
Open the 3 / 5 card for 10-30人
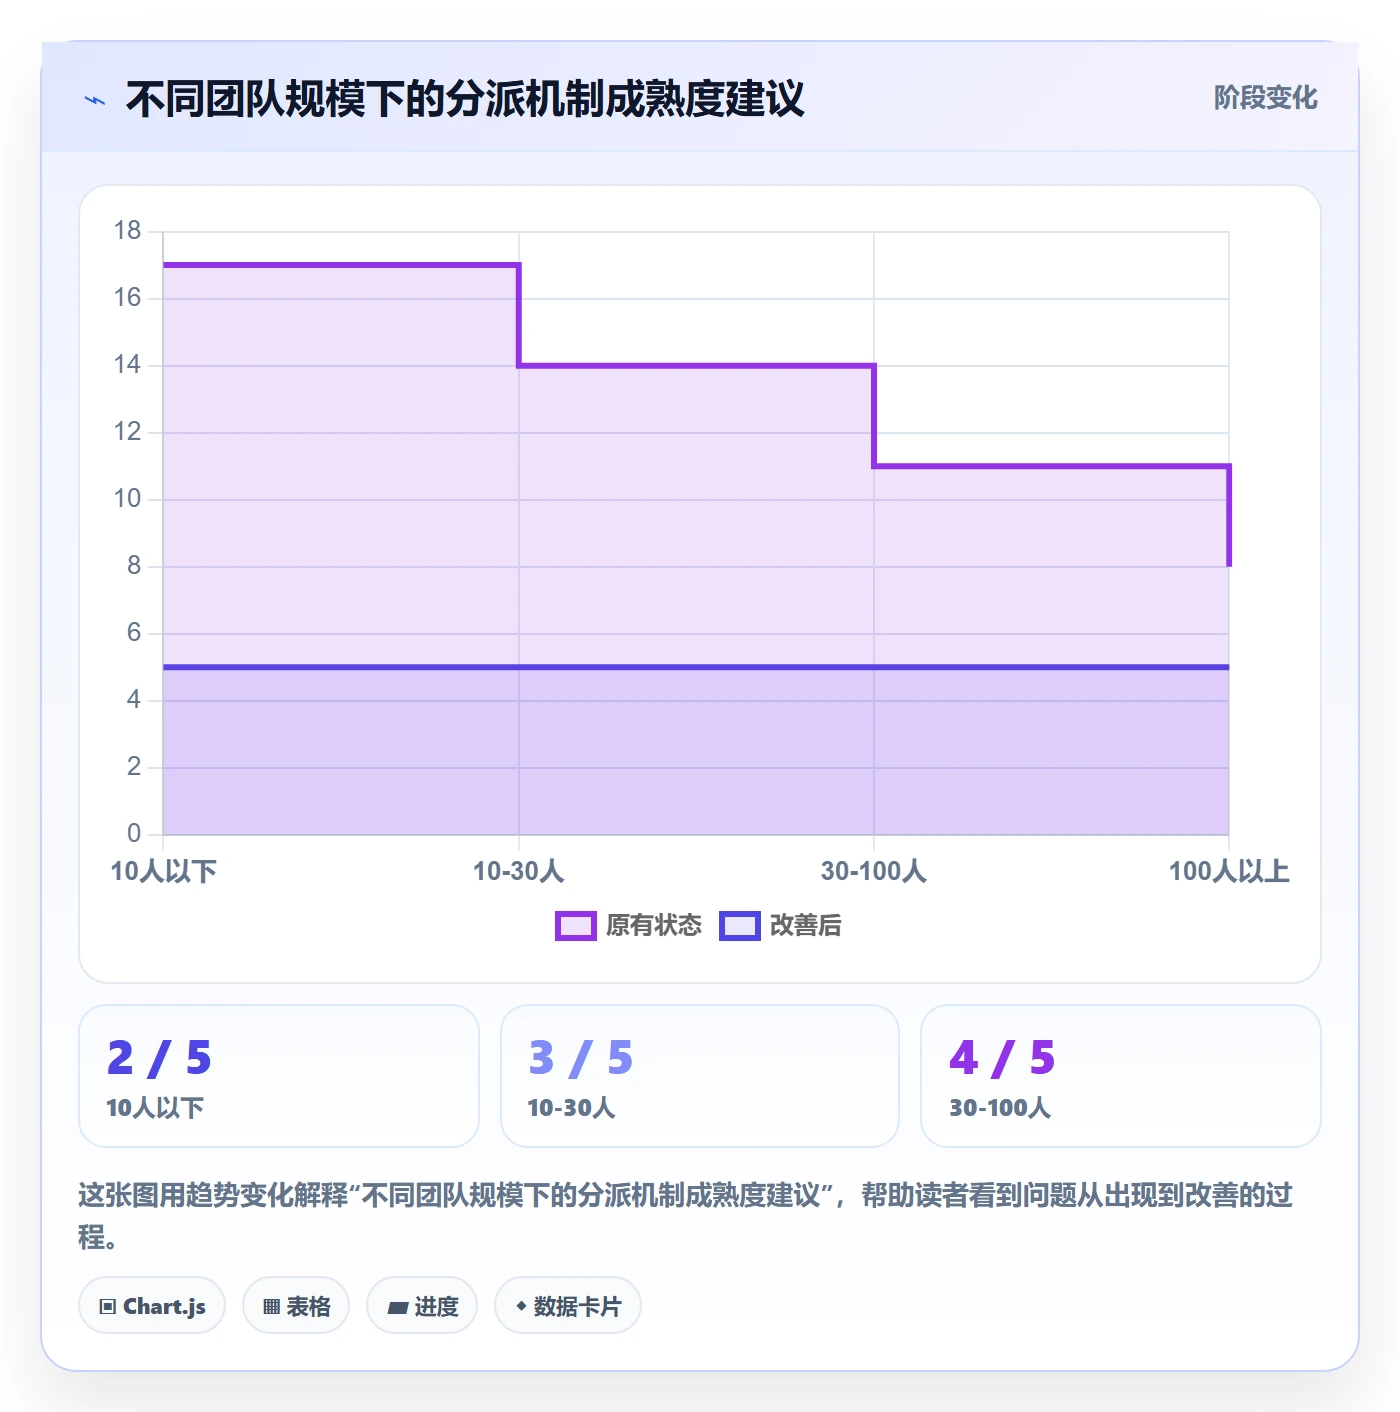700,1076
